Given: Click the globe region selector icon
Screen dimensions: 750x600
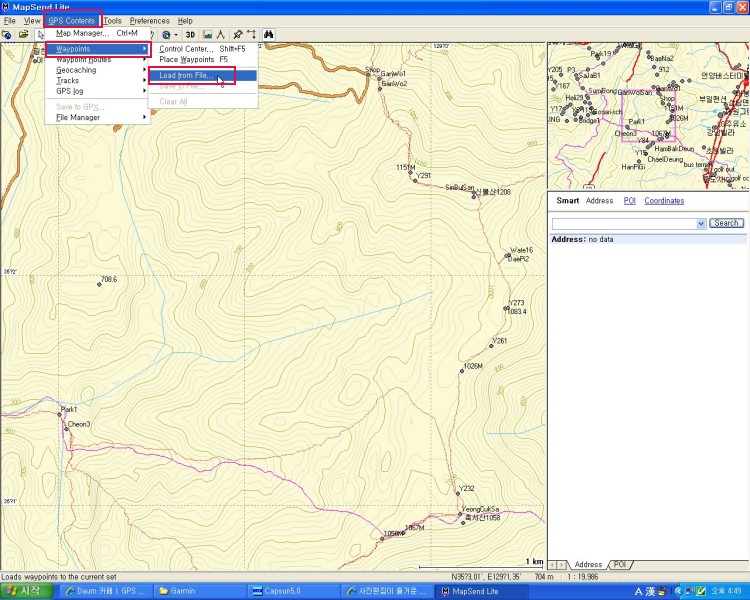Looking at the screenshot, I should click(x=165, y=34).
